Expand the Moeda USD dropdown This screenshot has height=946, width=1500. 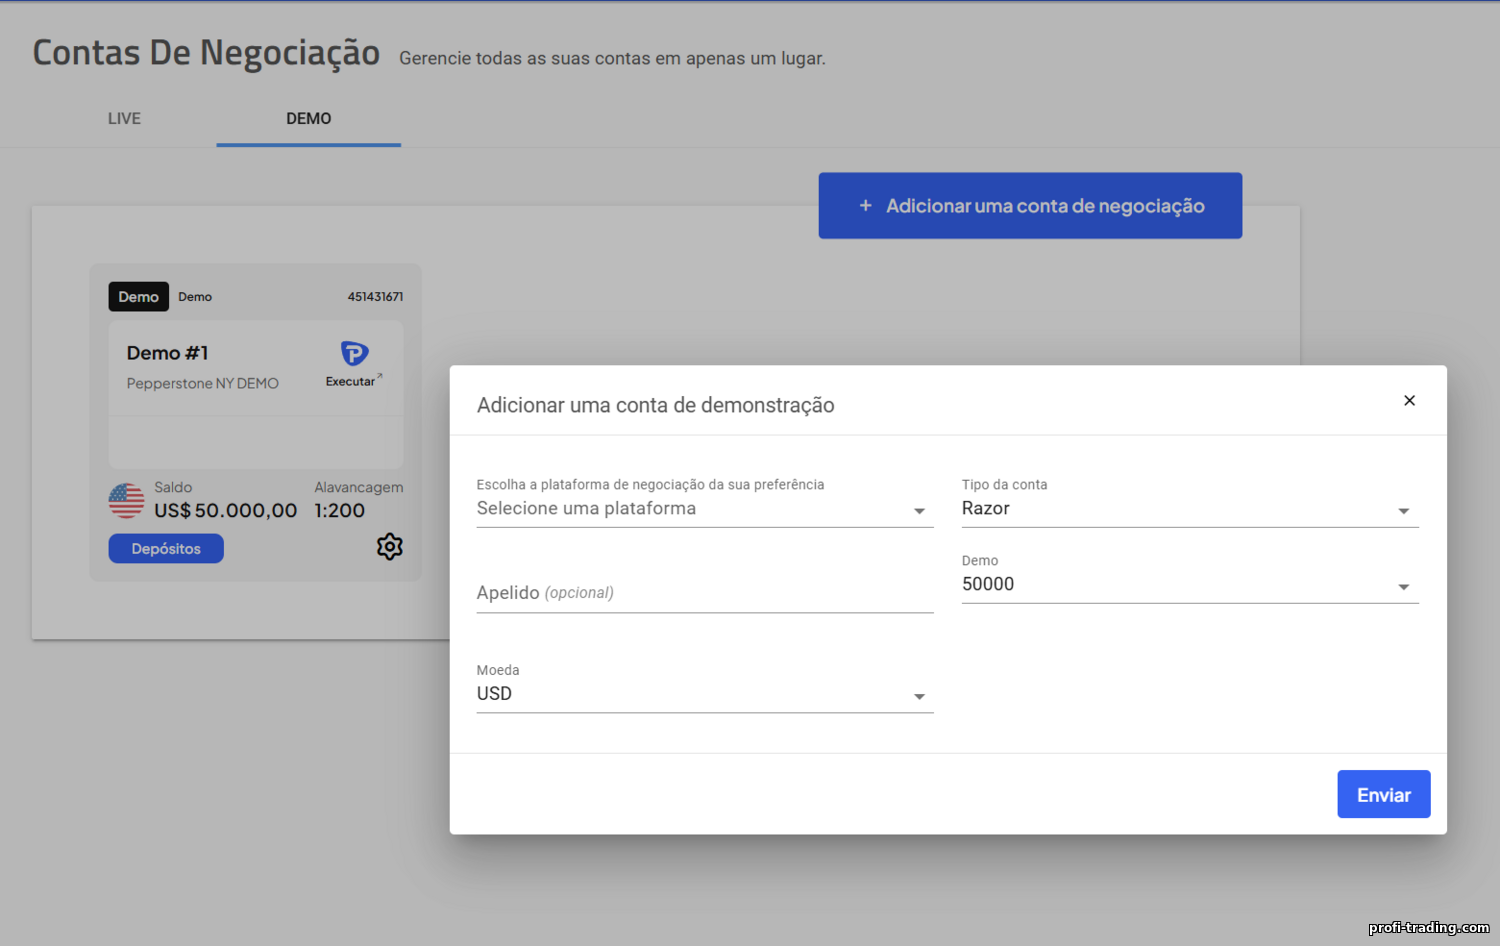point(705,694)
